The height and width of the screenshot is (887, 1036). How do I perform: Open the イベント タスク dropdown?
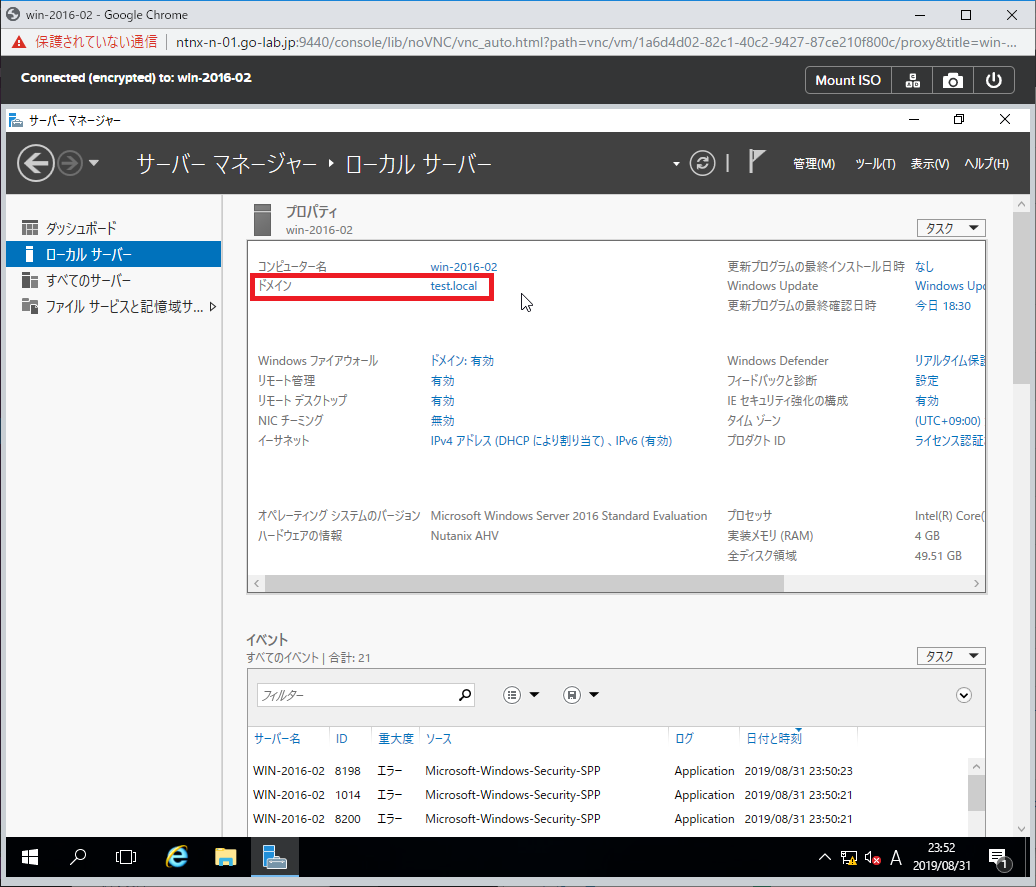point(951,656)
